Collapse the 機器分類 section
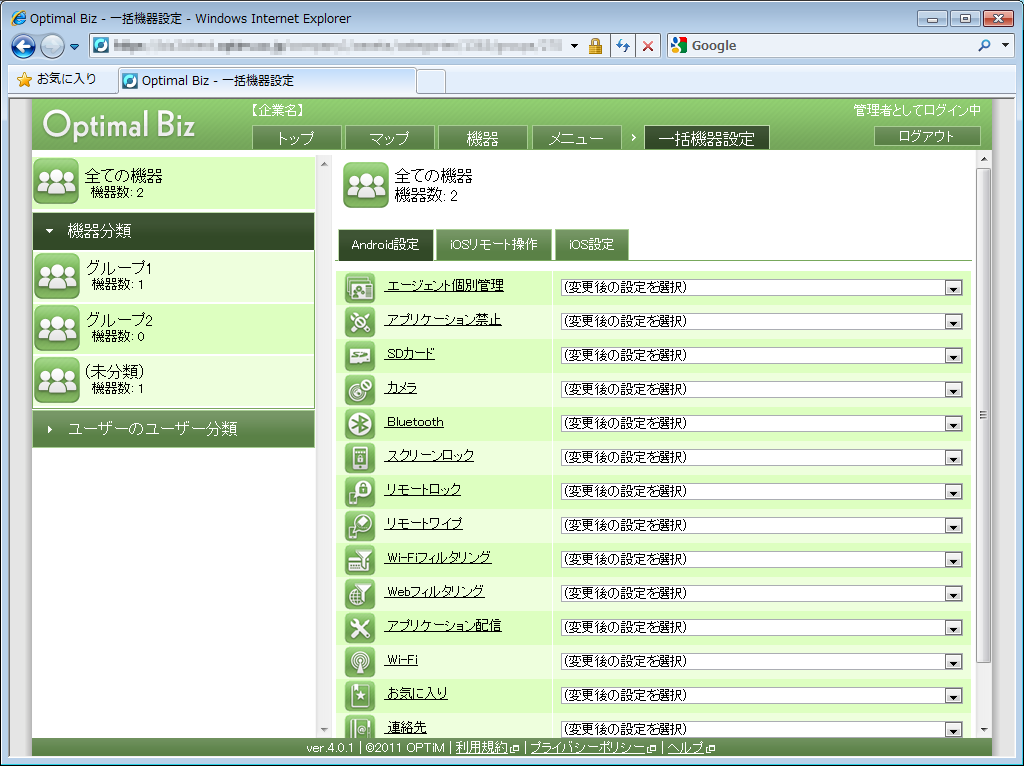 (173, 231)
